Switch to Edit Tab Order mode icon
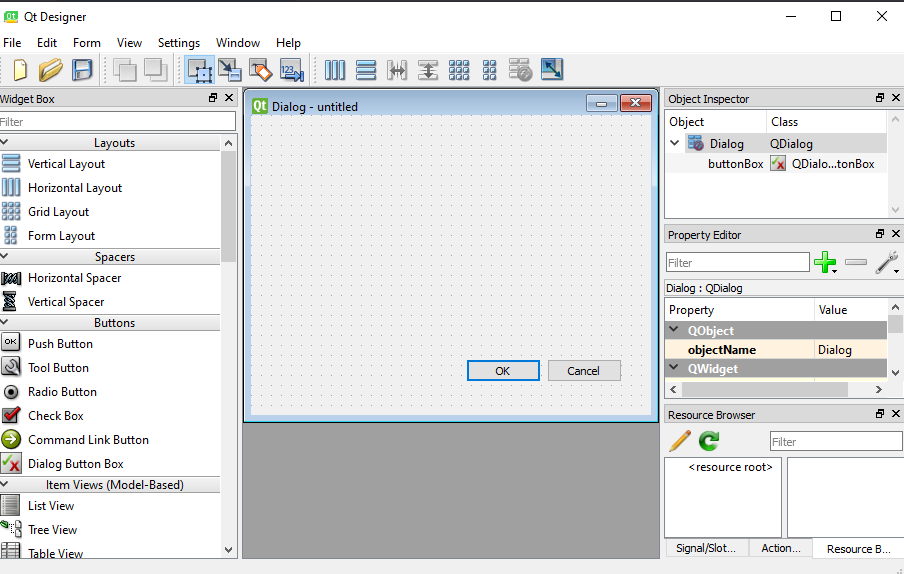Viewport: 904px width, 574px height. coord(291,70)
